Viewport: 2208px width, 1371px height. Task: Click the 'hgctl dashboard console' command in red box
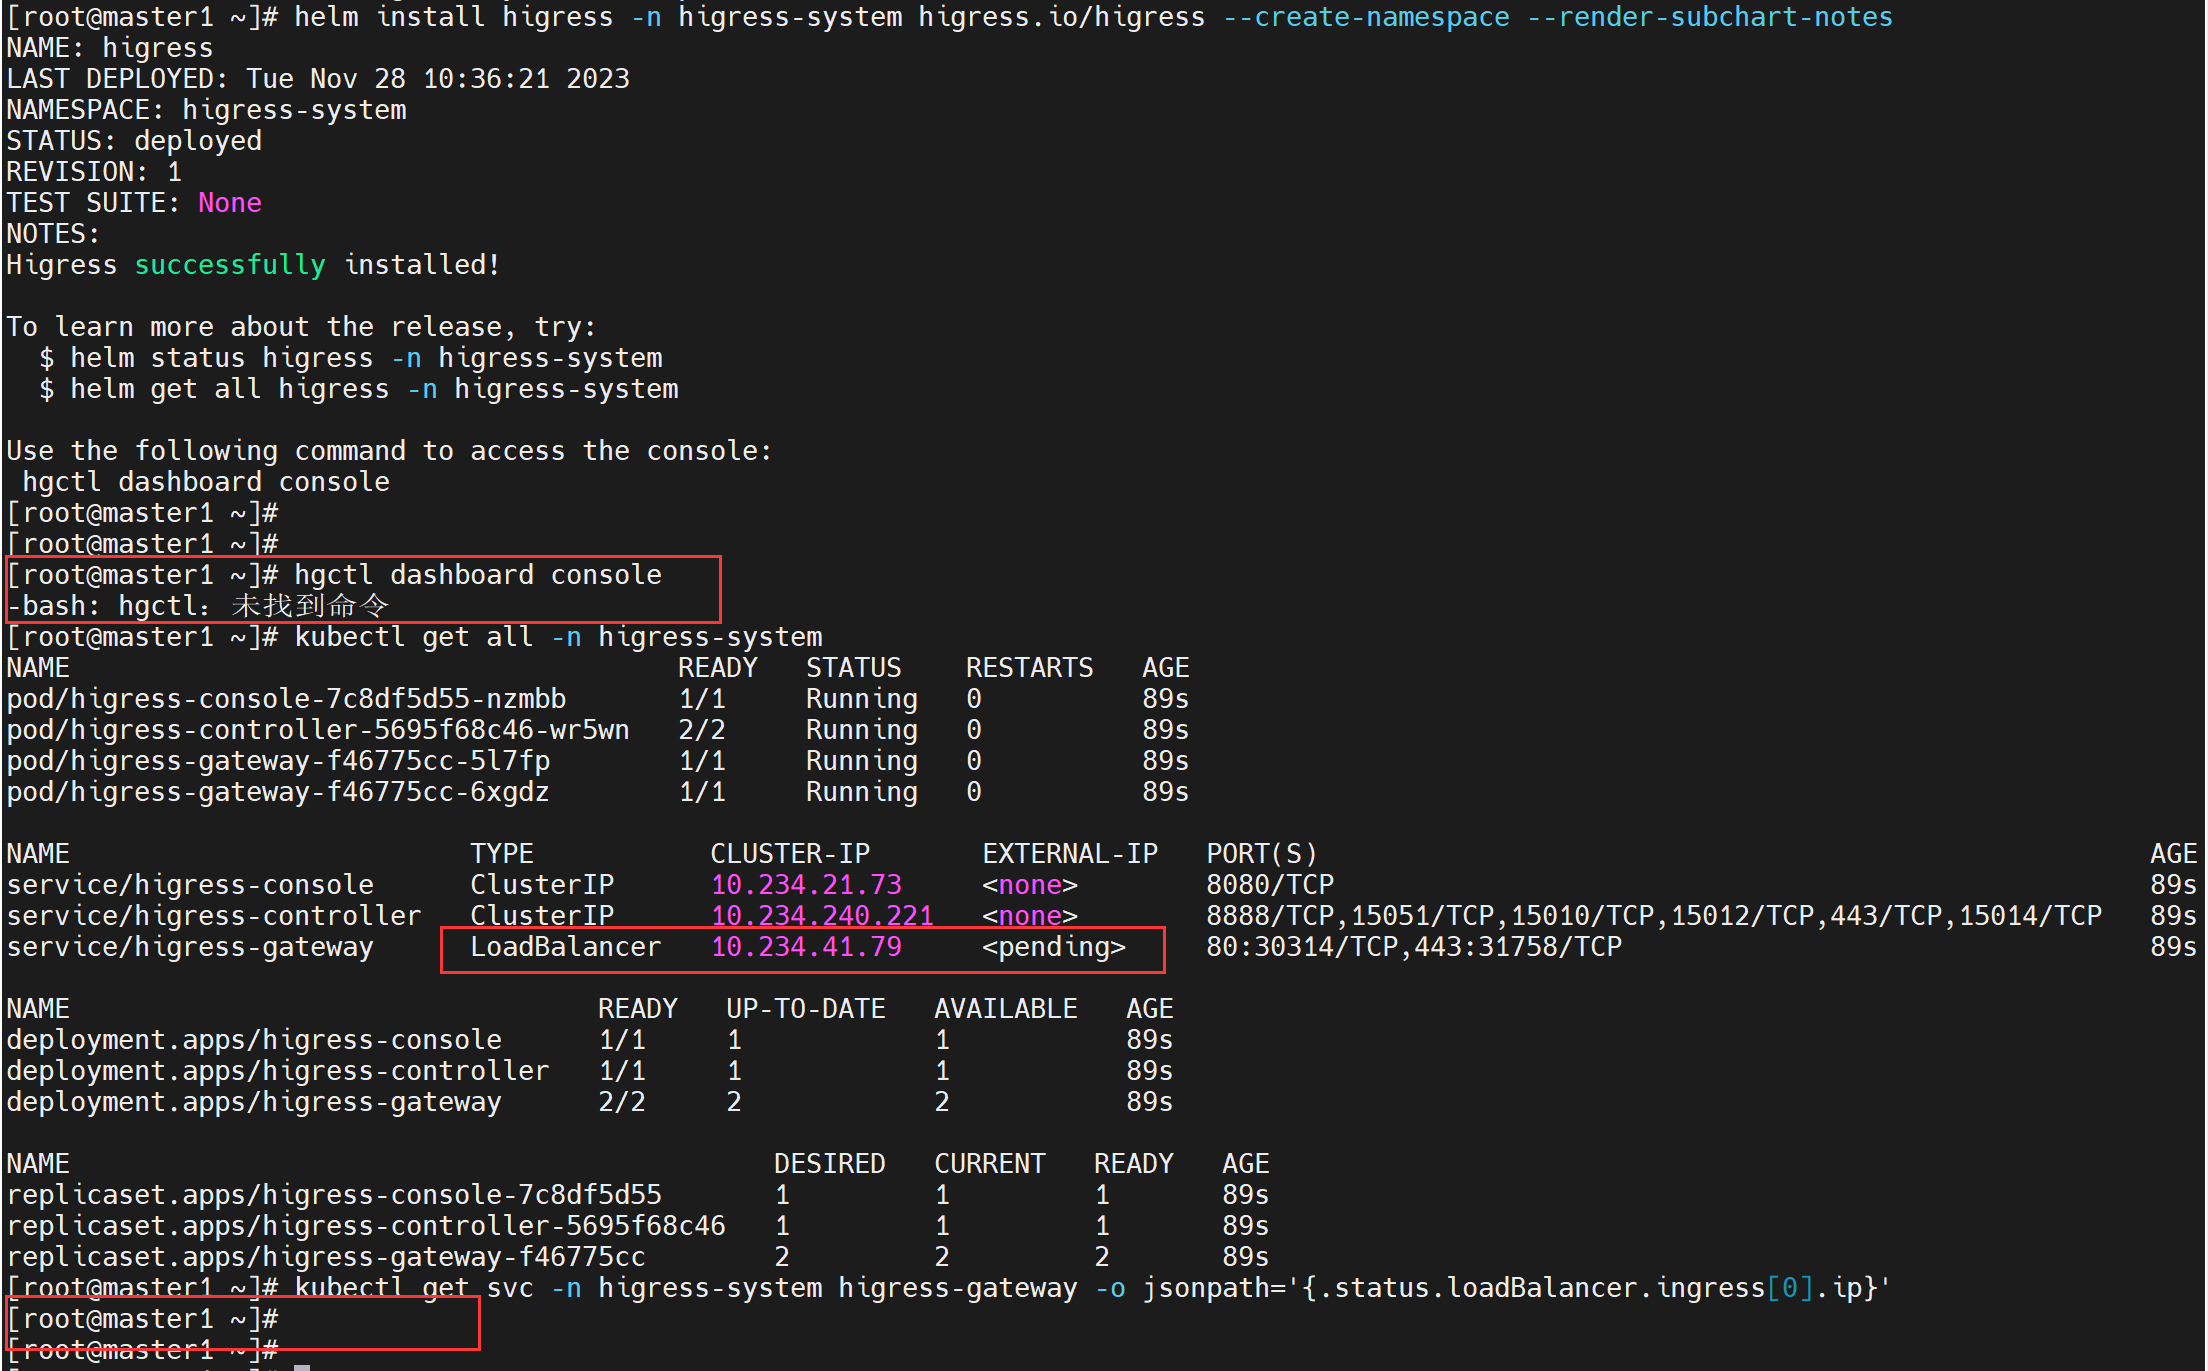tap(477, 575)
